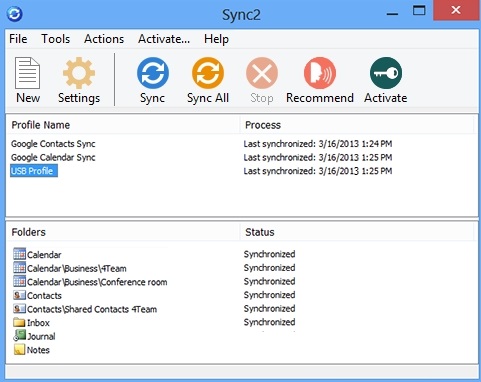The height and width of the screenshot is (382, 481).
Task: Select the Calendar\Business\4Team folder name
Action: [x=77, y=269]
